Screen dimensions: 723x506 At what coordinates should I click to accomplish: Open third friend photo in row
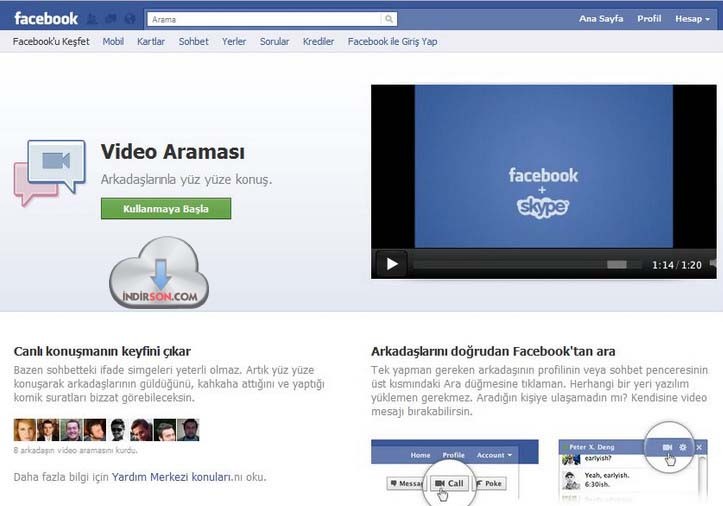71,430
